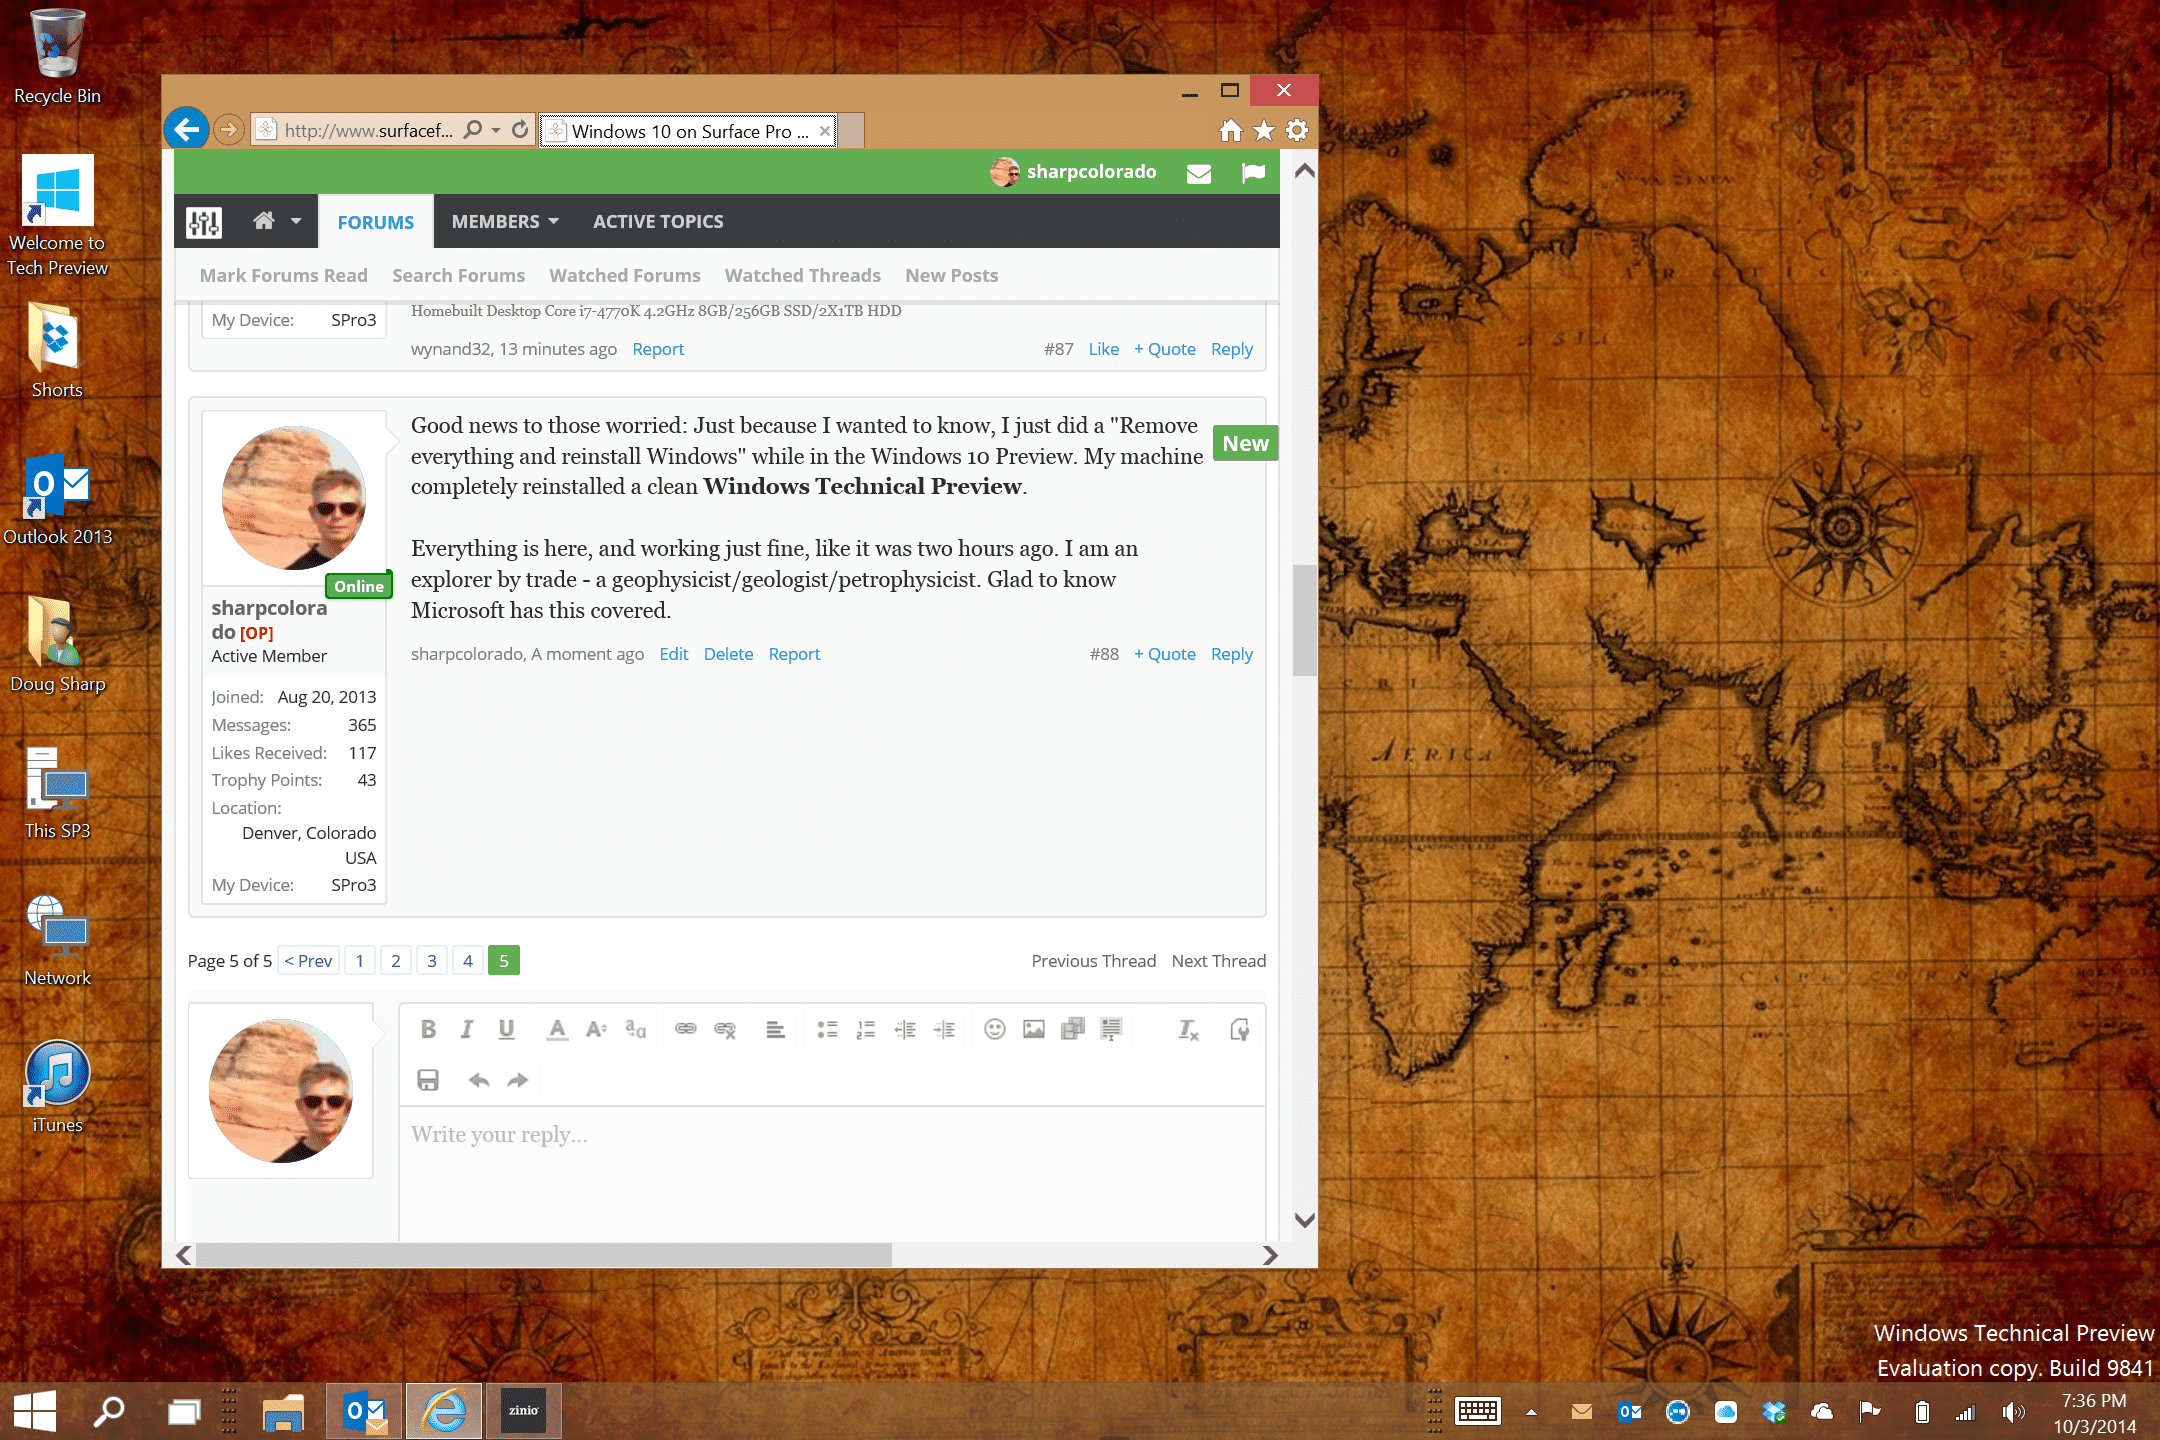
Task: Open the MEMBERS dropdown menu
Action: coord(505,222)
